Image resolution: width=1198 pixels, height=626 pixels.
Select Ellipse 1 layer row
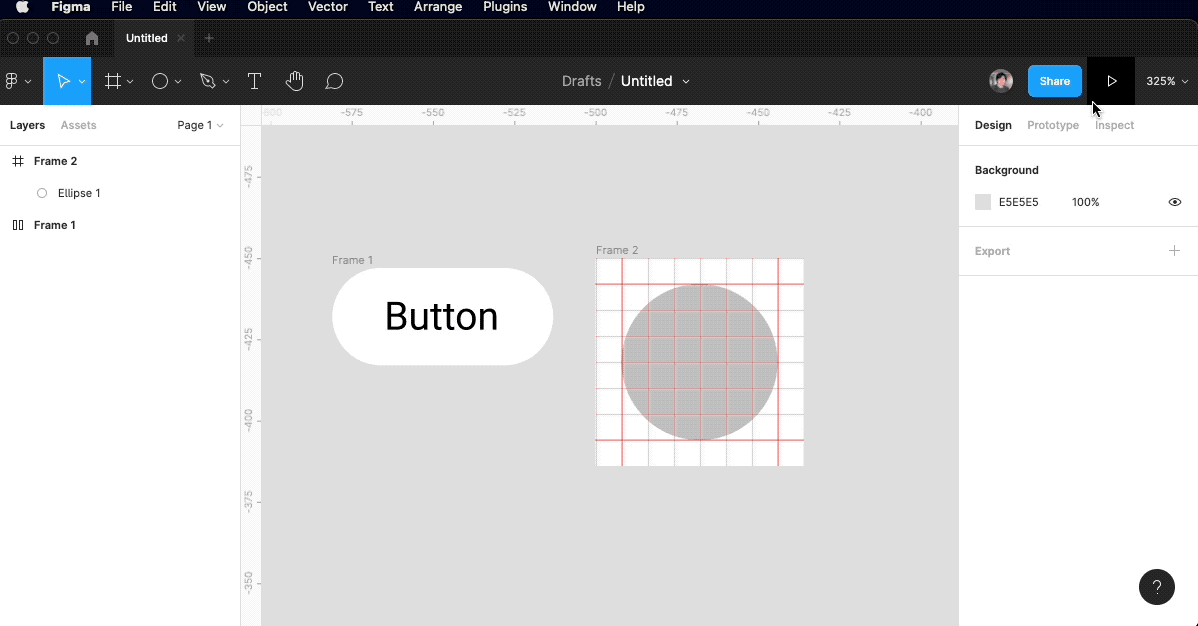point(120,193)
